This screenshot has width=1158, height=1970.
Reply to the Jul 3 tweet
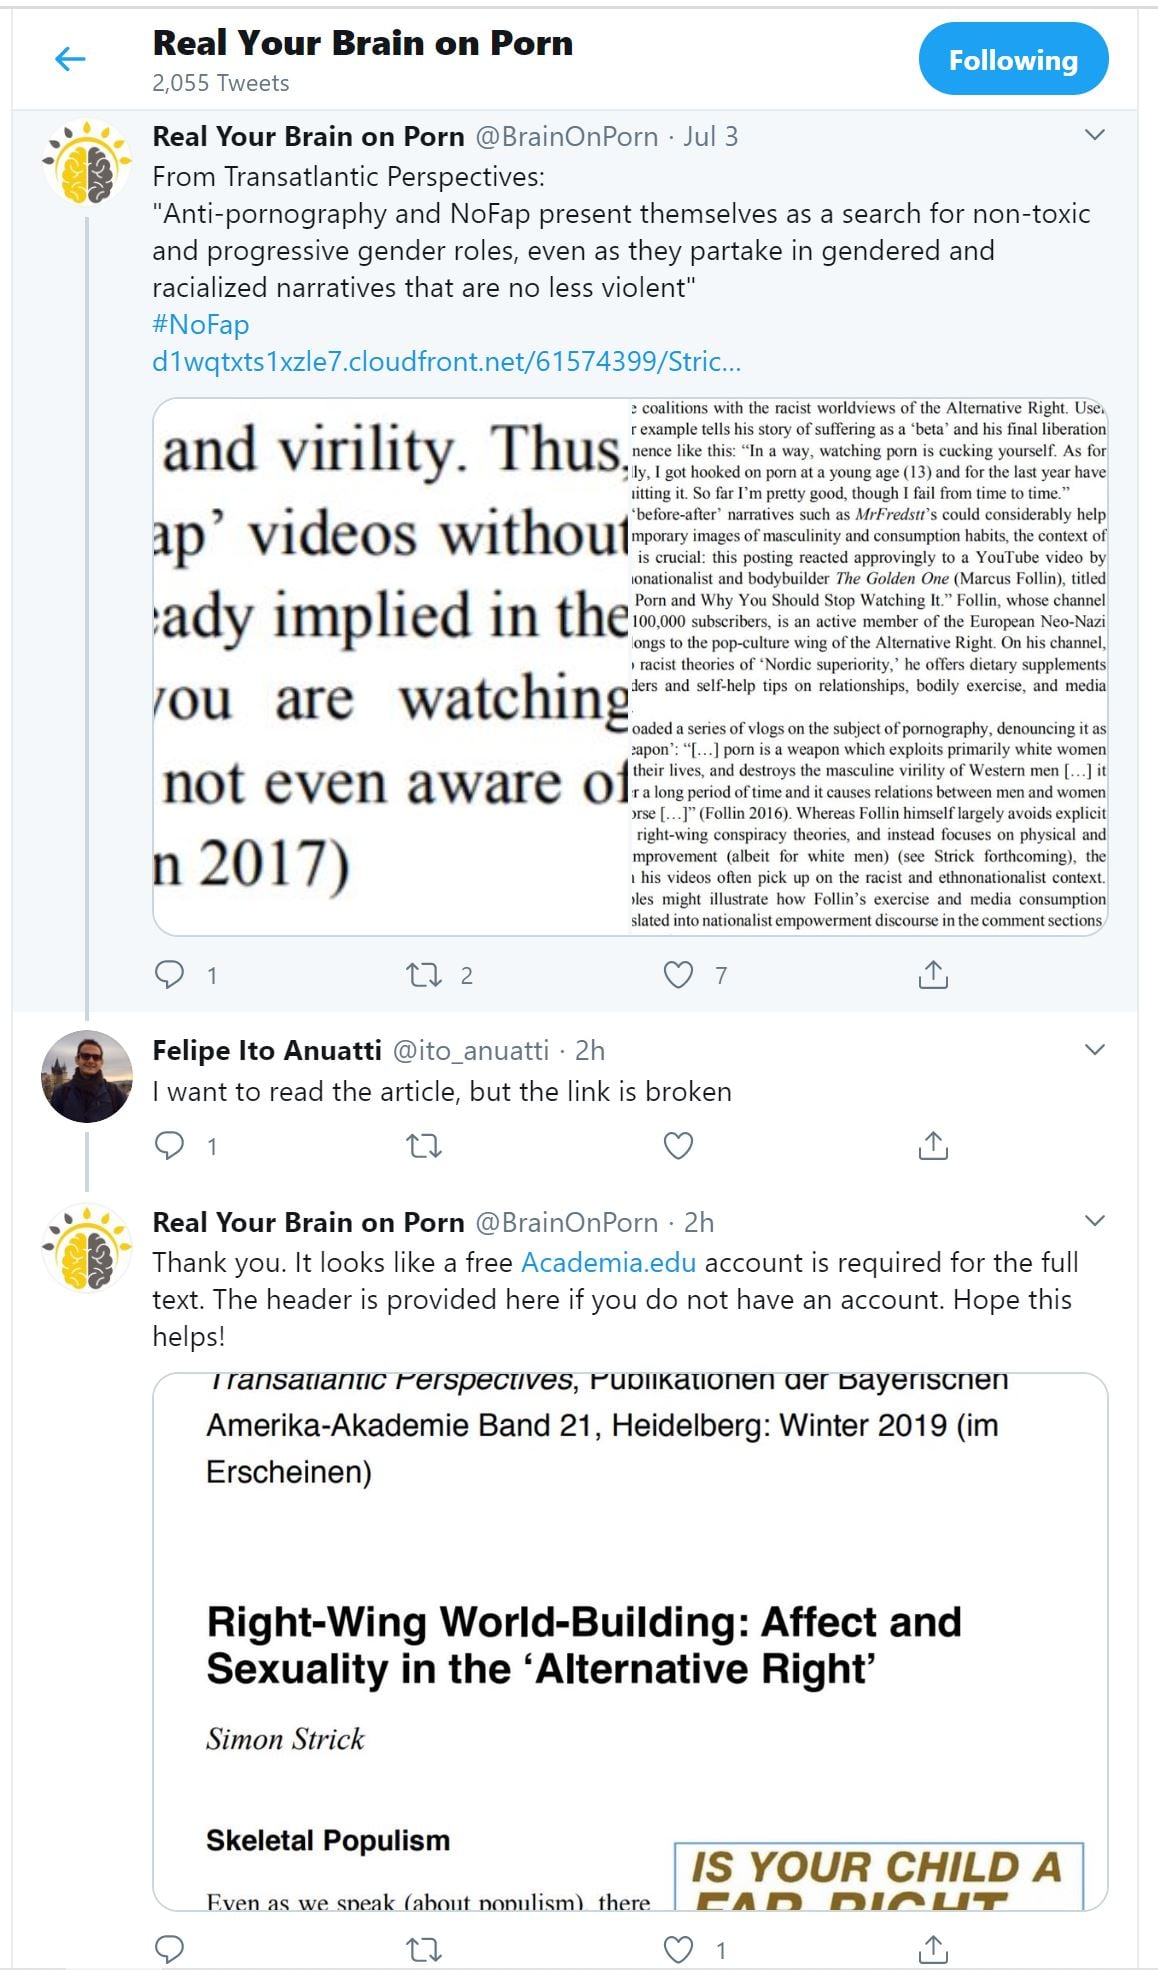(x=170, y=974)
